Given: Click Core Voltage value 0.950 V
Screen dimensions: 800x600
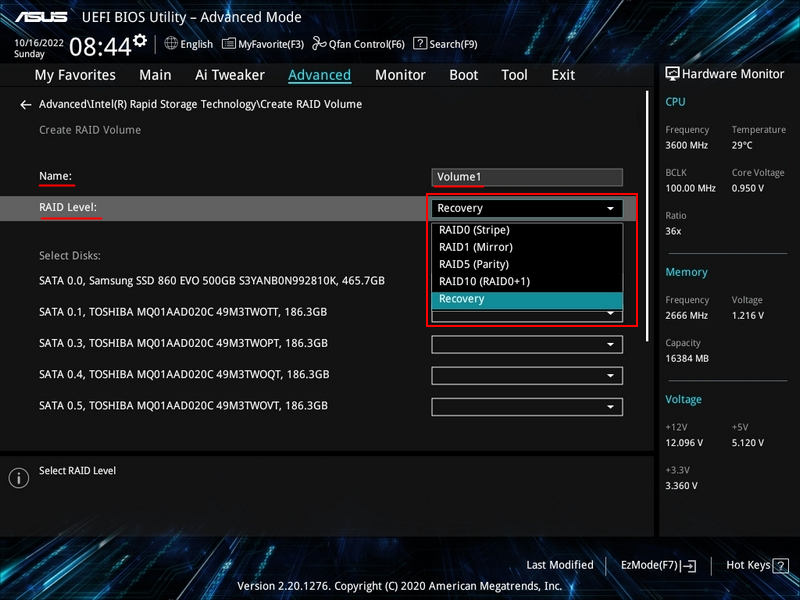Looking at the screenshot, I should coord(747,188).
